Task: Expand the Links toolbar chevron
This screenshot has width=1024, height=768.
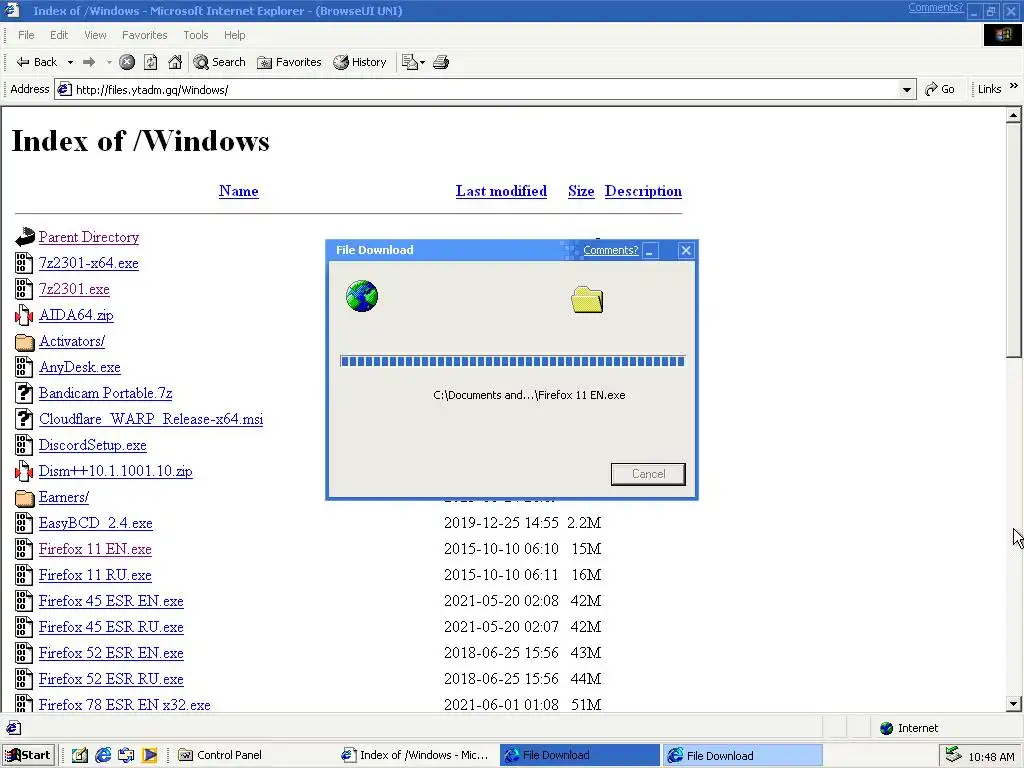Action: (x=1014, y=86)
